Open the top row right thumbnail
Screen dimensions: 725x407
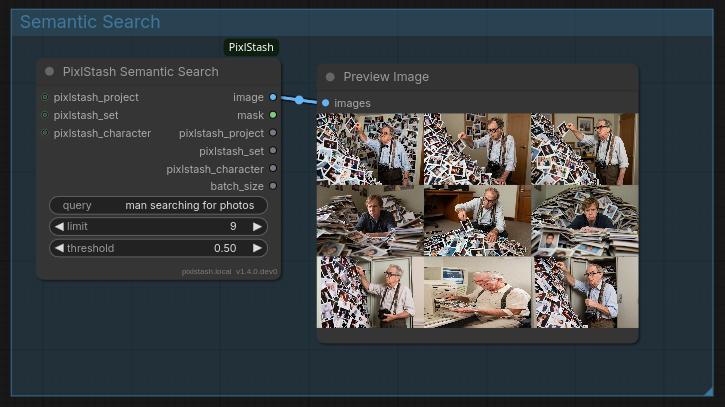(x=585, y=149)
